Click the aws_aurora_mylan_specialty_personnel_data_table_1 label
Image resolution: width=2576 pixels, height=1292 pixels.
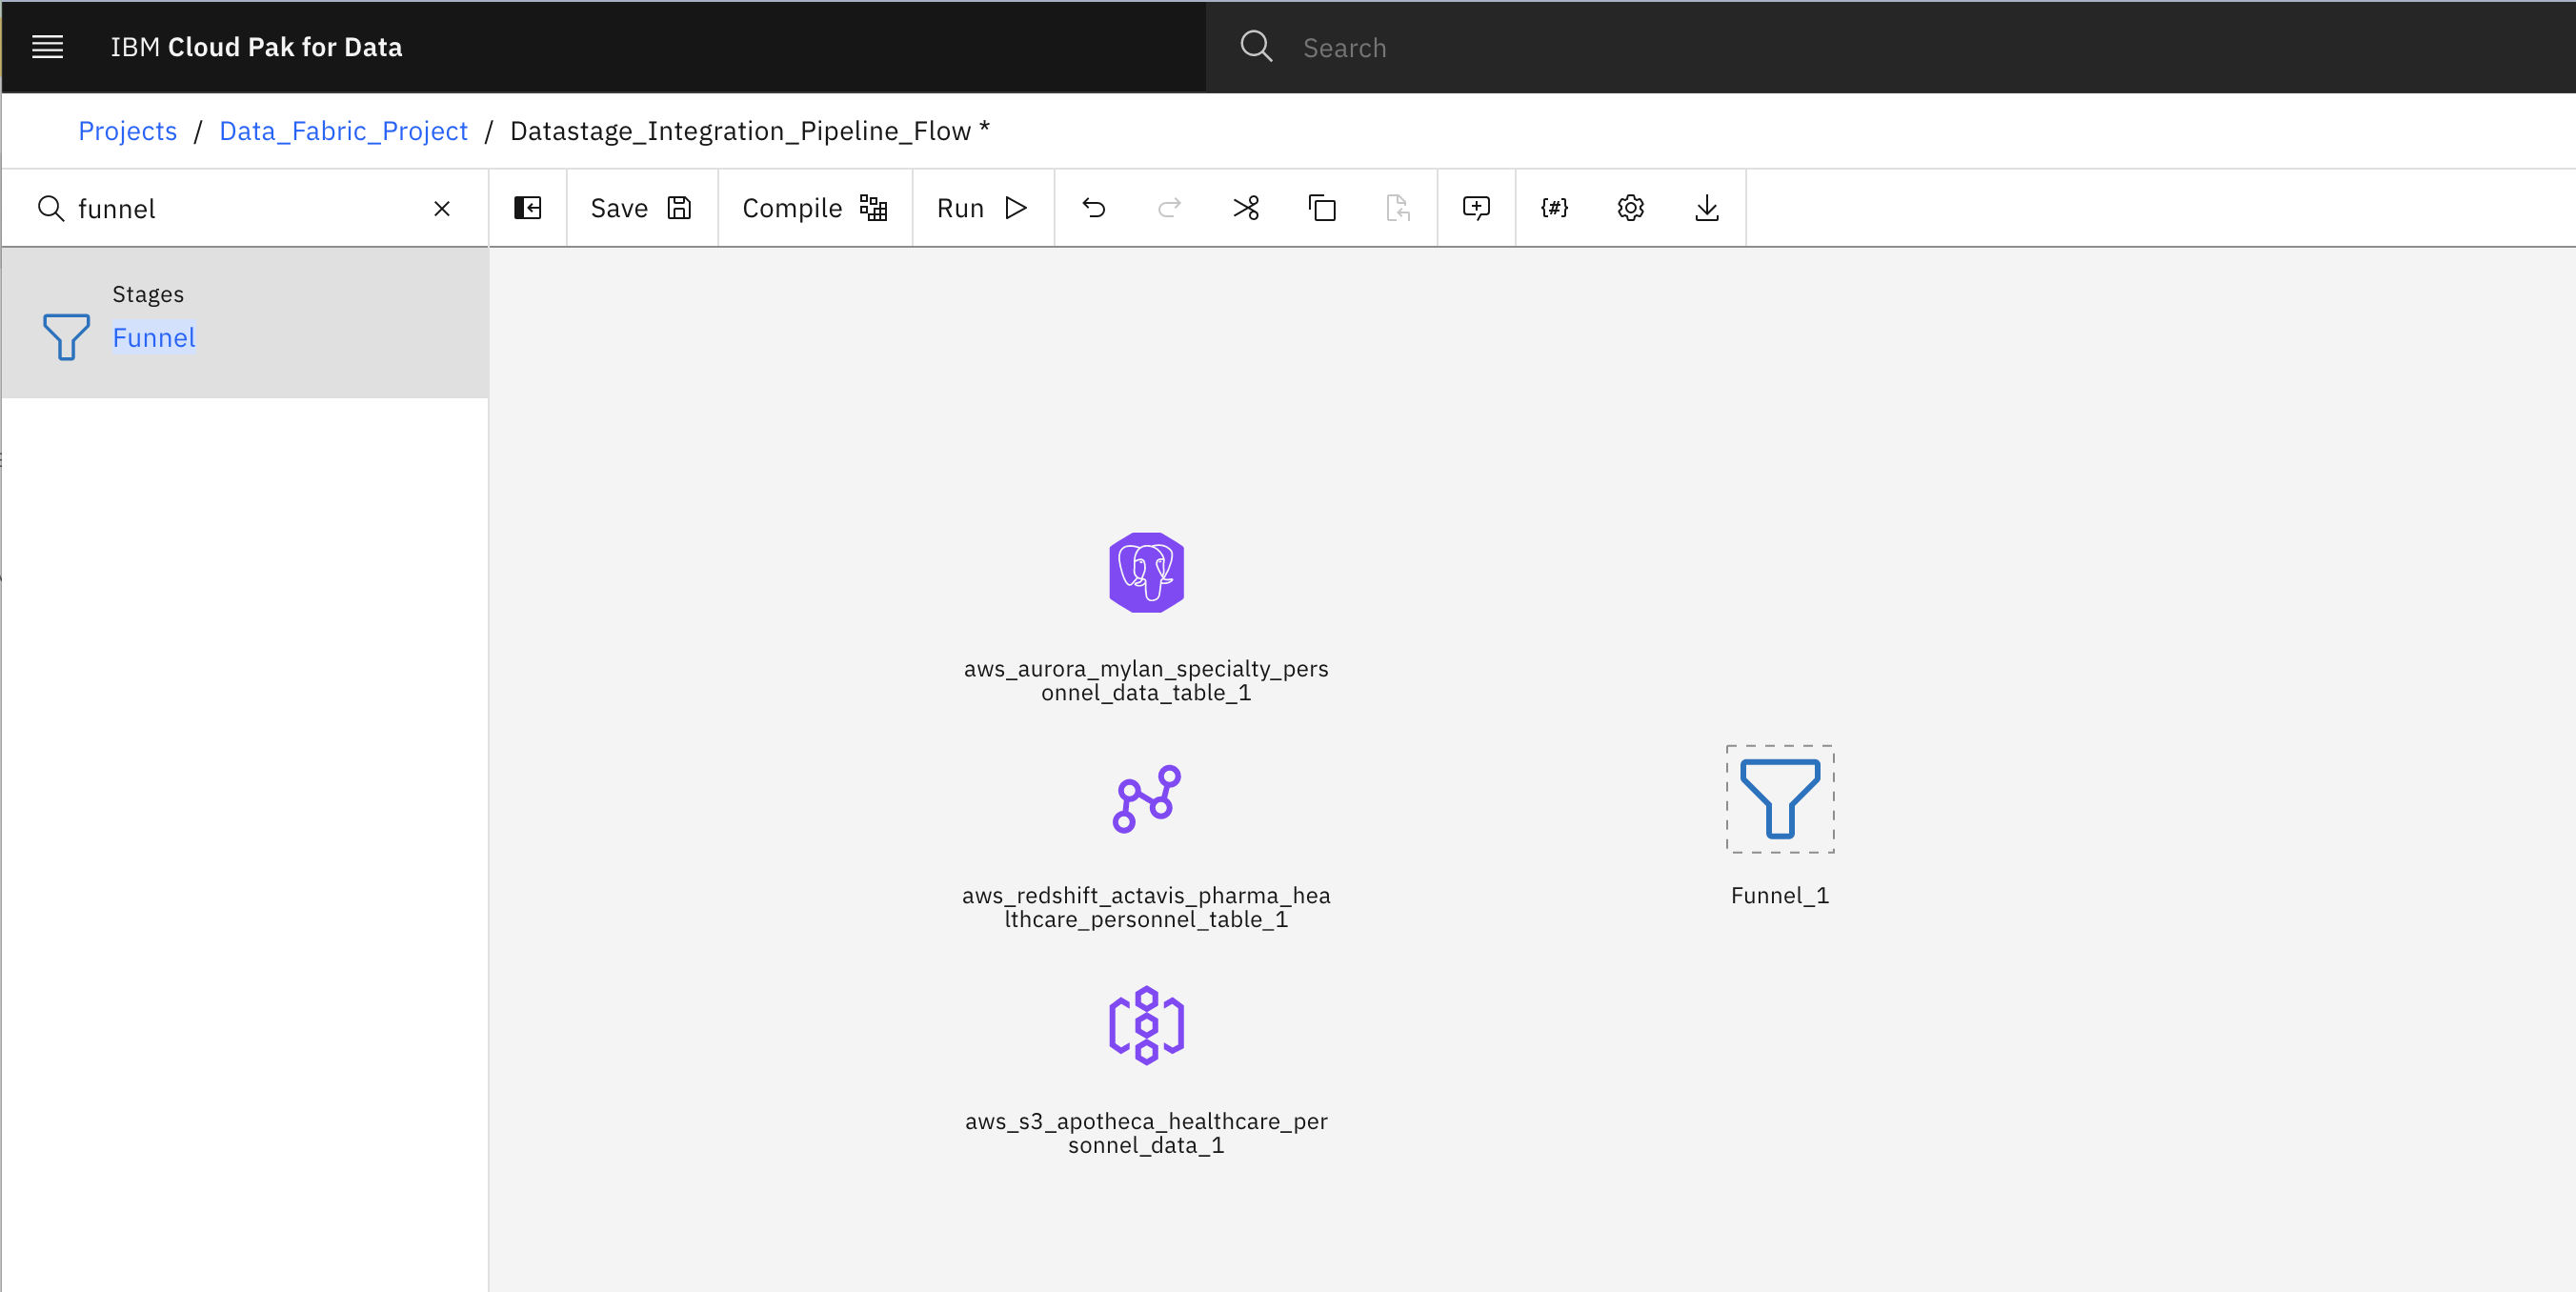1146,680
